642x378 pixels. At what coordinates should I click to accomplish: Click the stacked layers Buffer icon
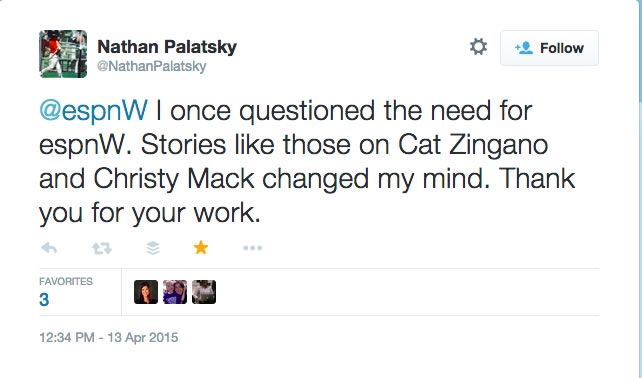[x=153, y=248]
